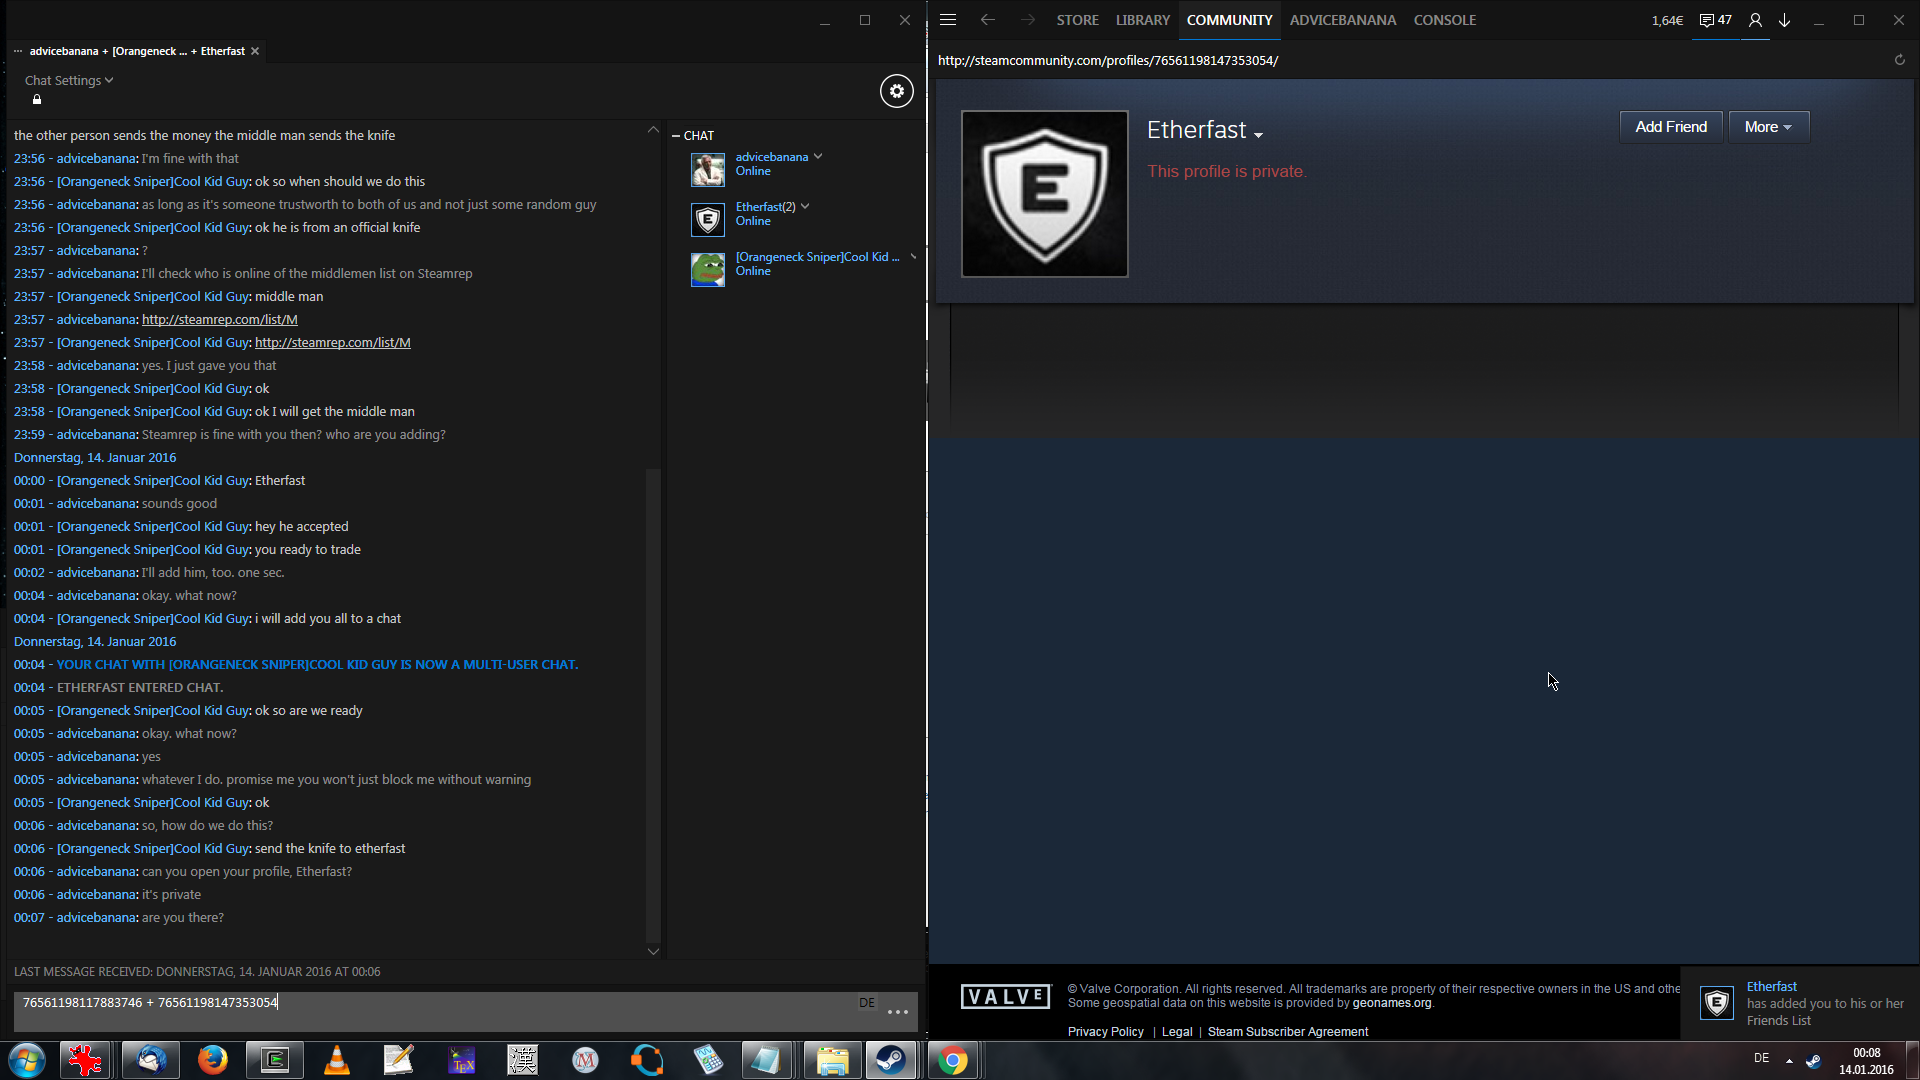Open downloads arrow icon
This screenshot has width=1920, height=1080.
pyautogui.click(x=1784, y=20)
